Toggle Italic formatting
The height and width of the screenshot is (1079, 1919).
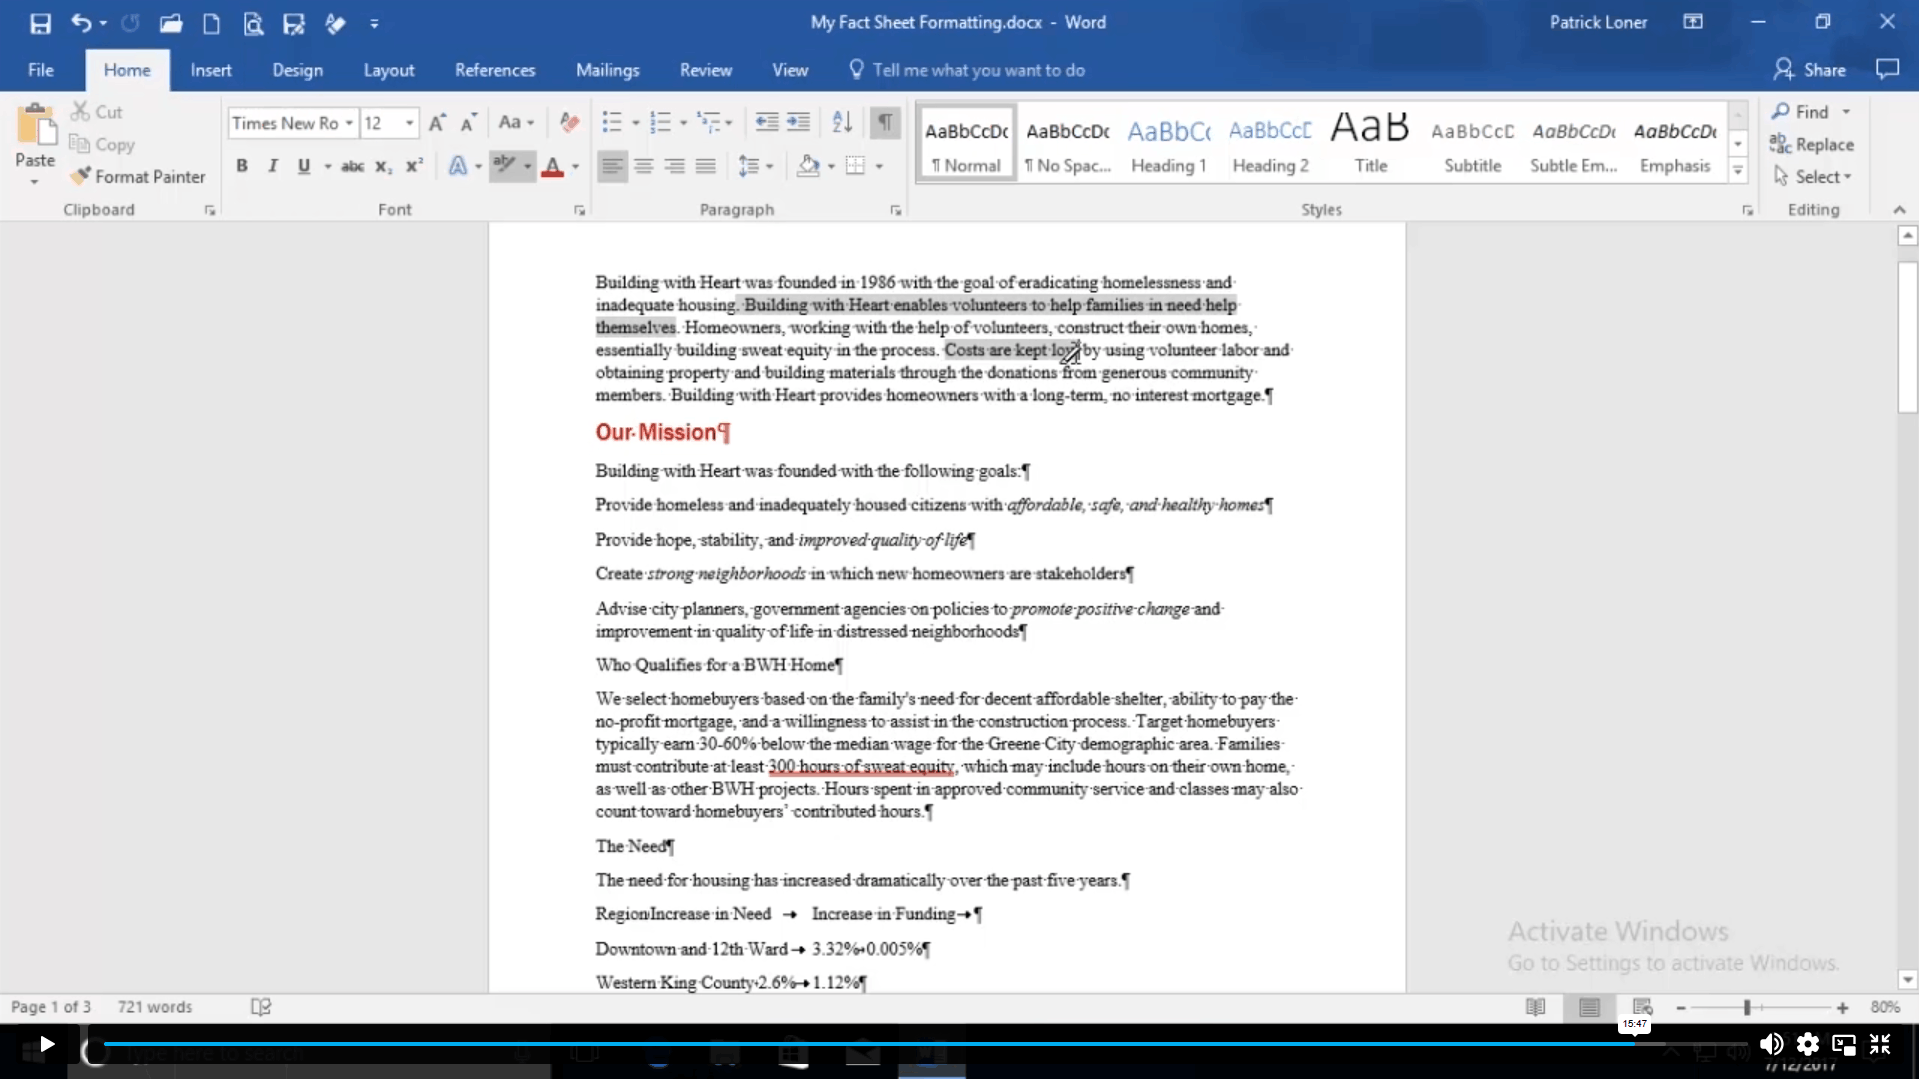click(x=272, y=166)
